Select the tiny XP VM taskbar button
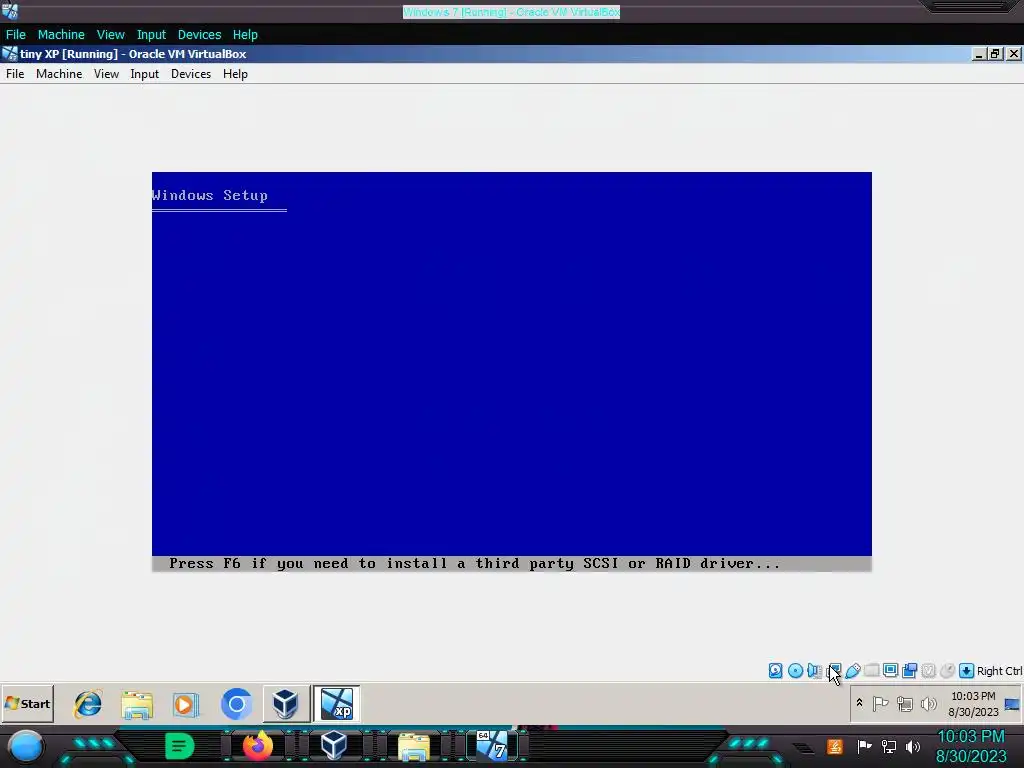The image size is (1024, 768). click(336, 704)
